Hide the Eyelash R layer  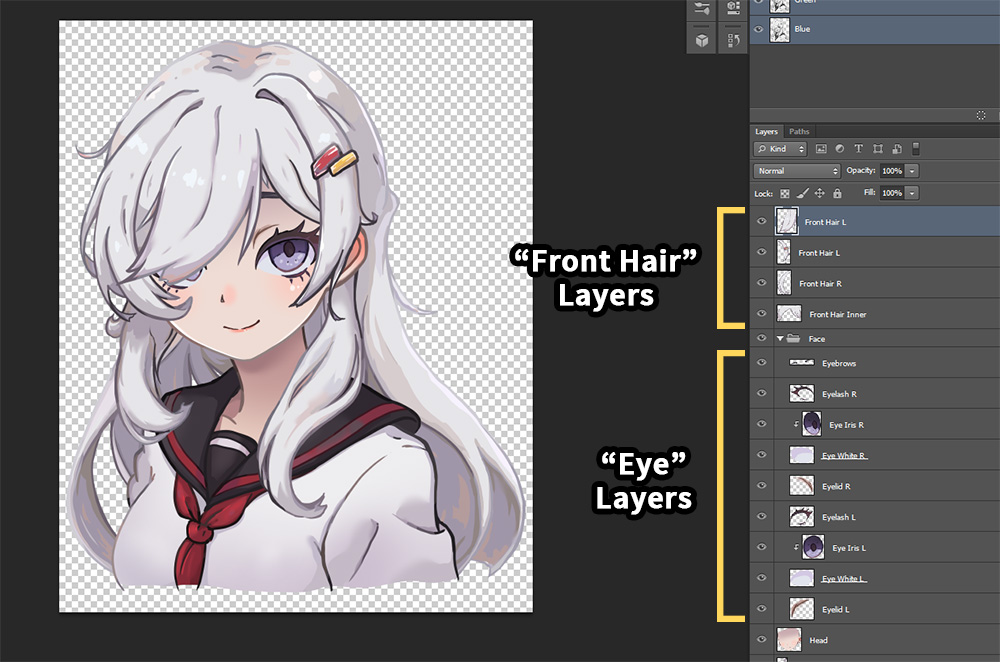tap(761, 393)
